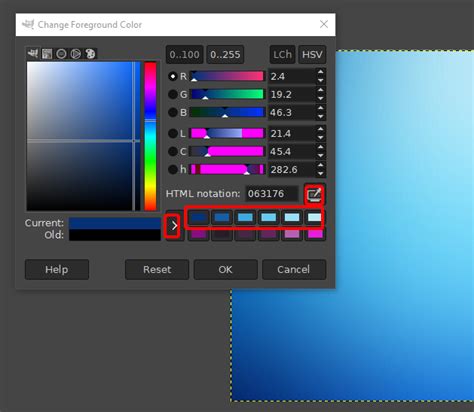The width and height of the screenshot is (474, 412).
Task: Select the G channel radio button
Action: coord(173,94)
